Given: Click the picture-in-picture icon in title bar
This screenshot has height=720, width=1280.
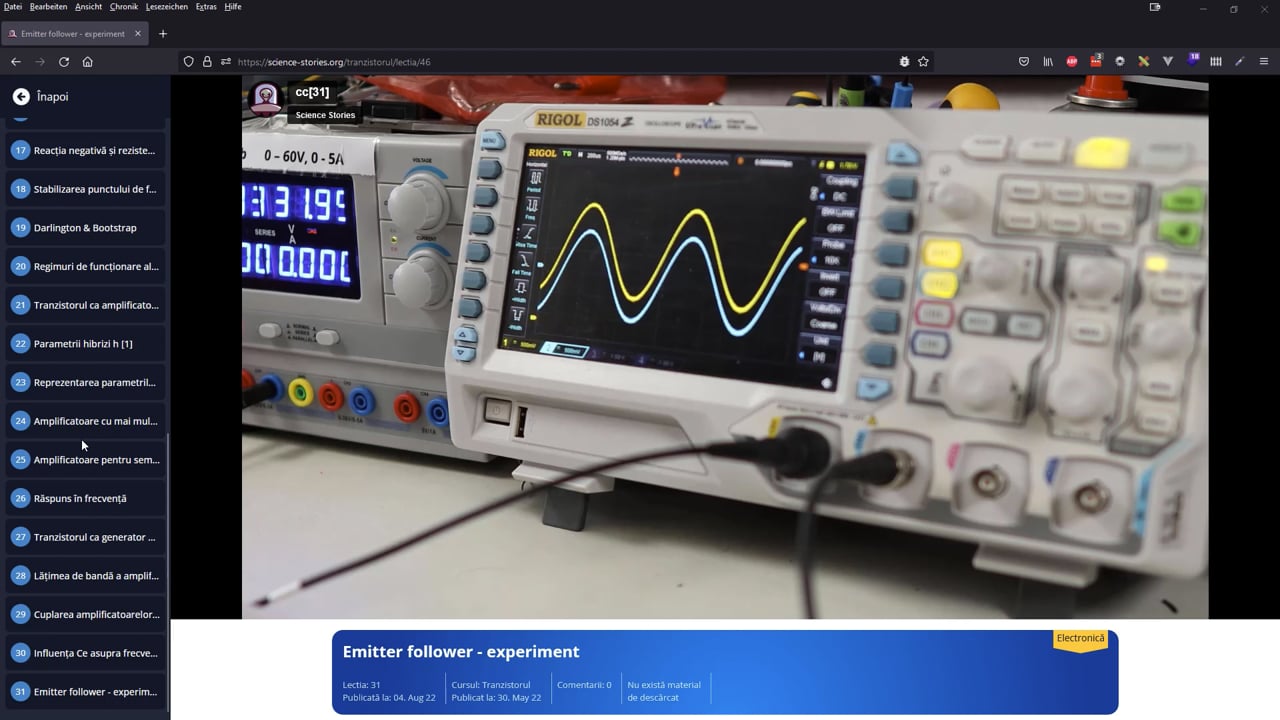Looking at the screenshot, I should [1155, 8].
